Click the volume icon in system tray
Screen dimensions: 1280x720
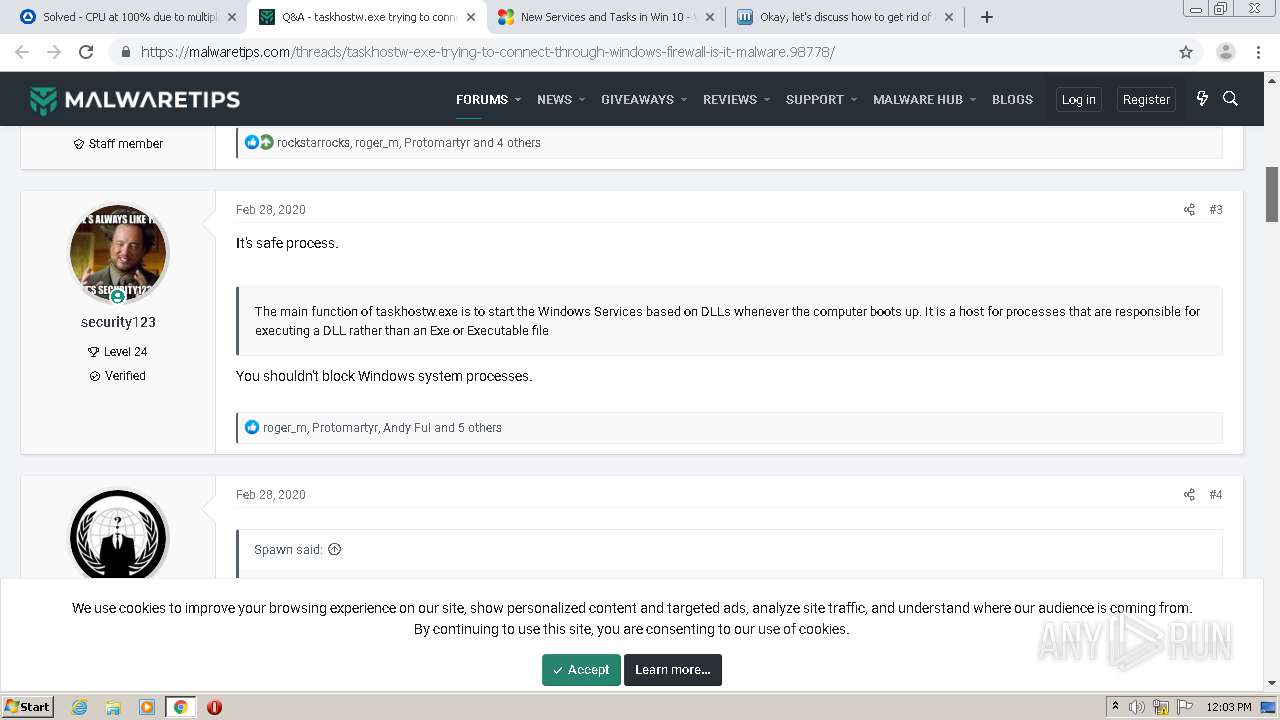tap(1137, 707)
